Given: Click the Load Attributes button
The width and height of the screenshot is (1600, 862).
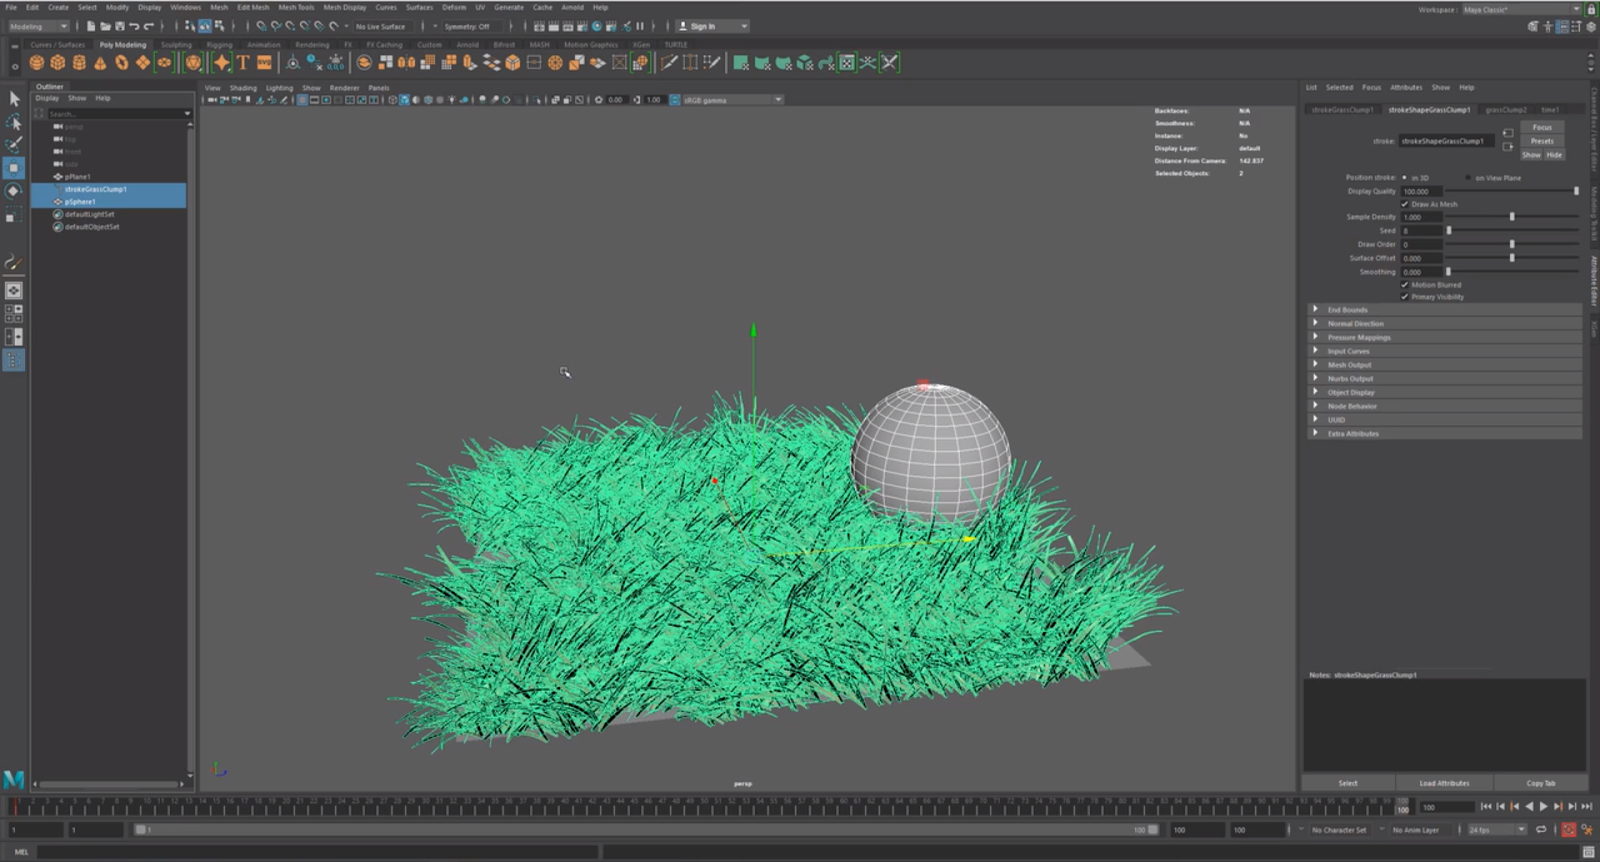Looking at the screenshot, I should (1444, 783).
